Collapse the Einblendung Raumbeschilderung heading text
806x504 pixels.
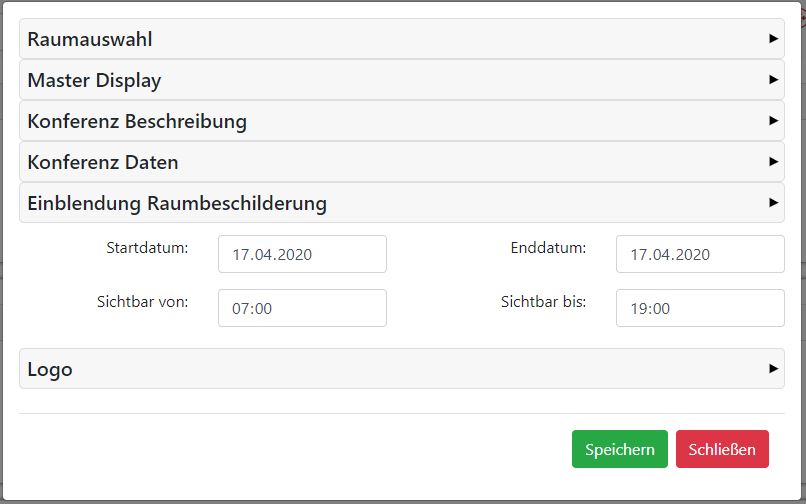(x=177, y=204)
